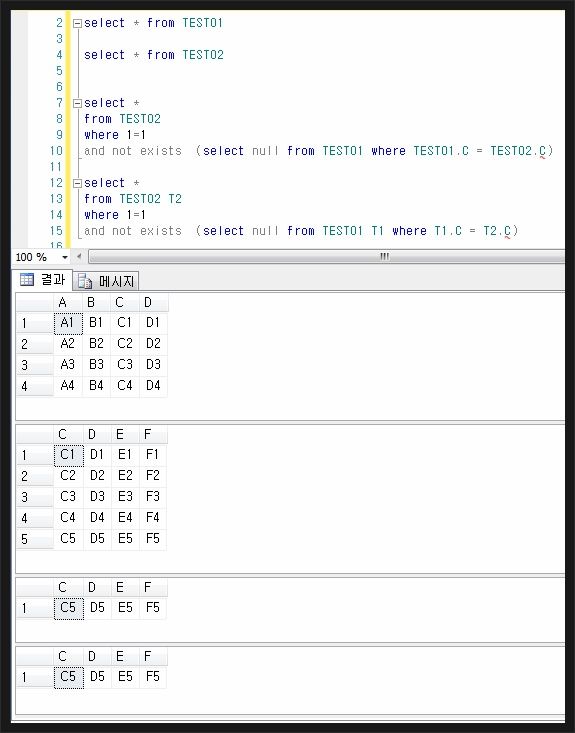Click the results grid icon on 결과 tab
Viewport: 575px width, 733px height.
pyautogui.click(x=27, y=280)
